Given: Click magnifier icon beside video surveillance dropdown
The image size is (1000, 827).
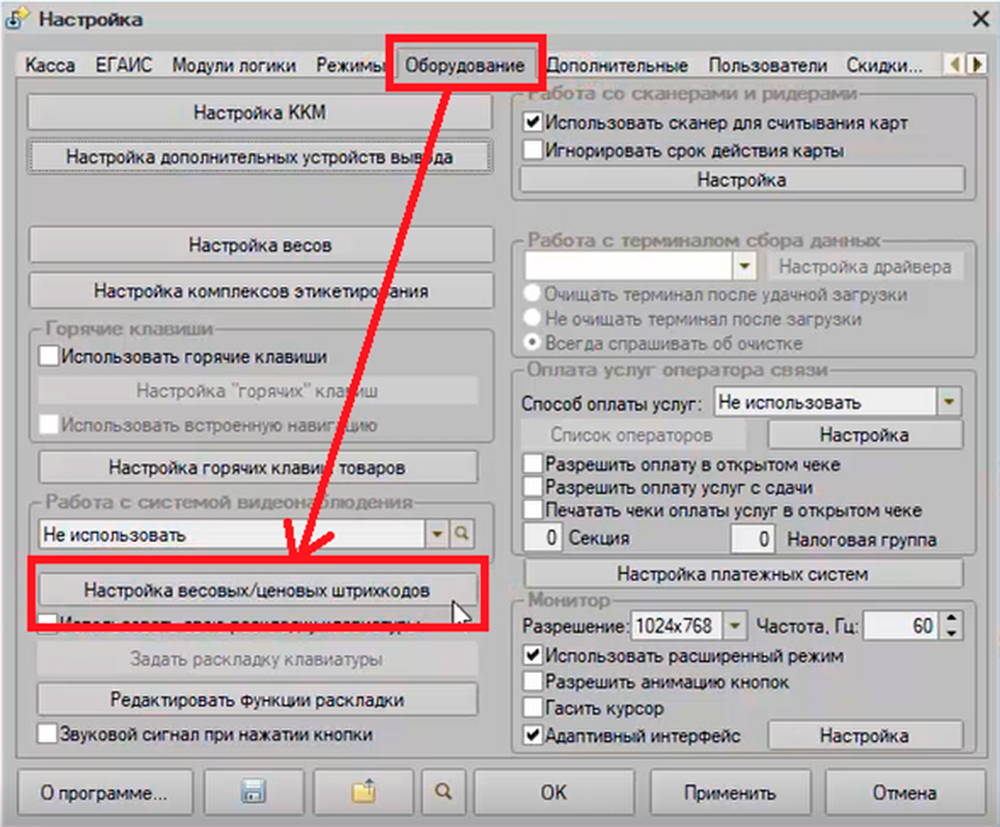Looking at the screenshot, I should pyautogui.click(x=461, y=534).
